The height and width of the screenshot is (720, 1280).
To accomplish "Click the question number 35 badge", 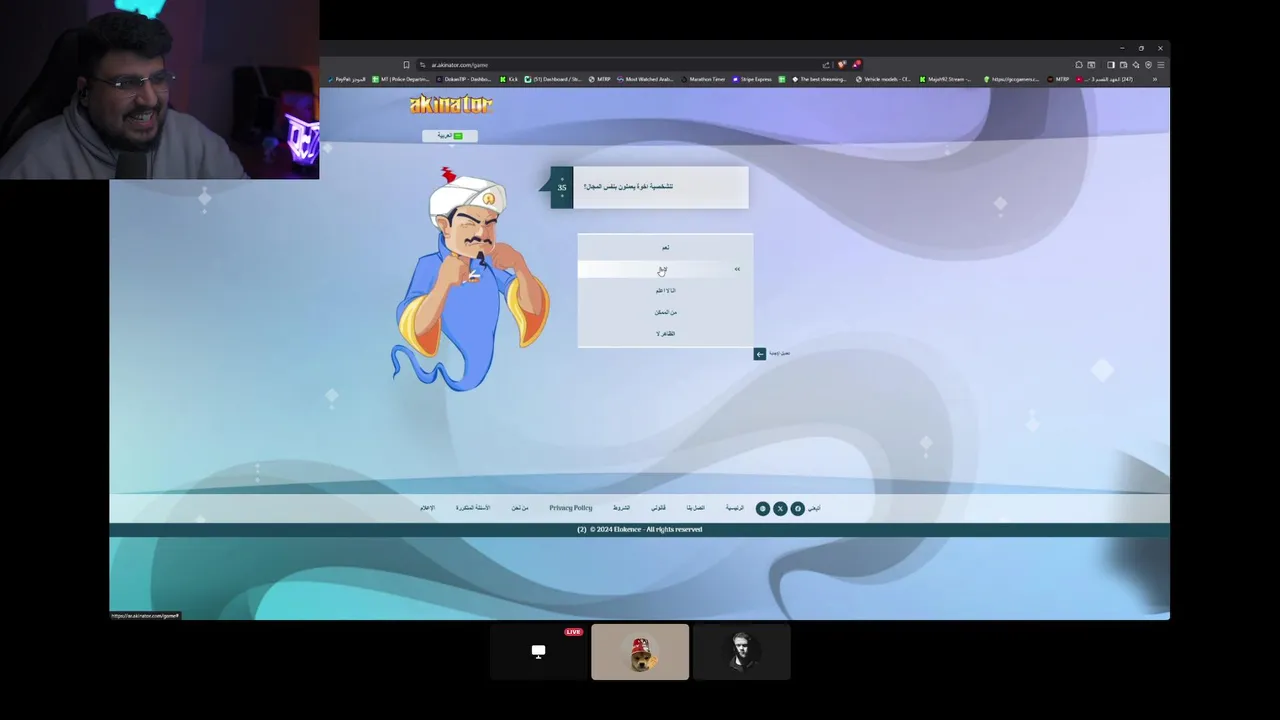I will 562,187.
